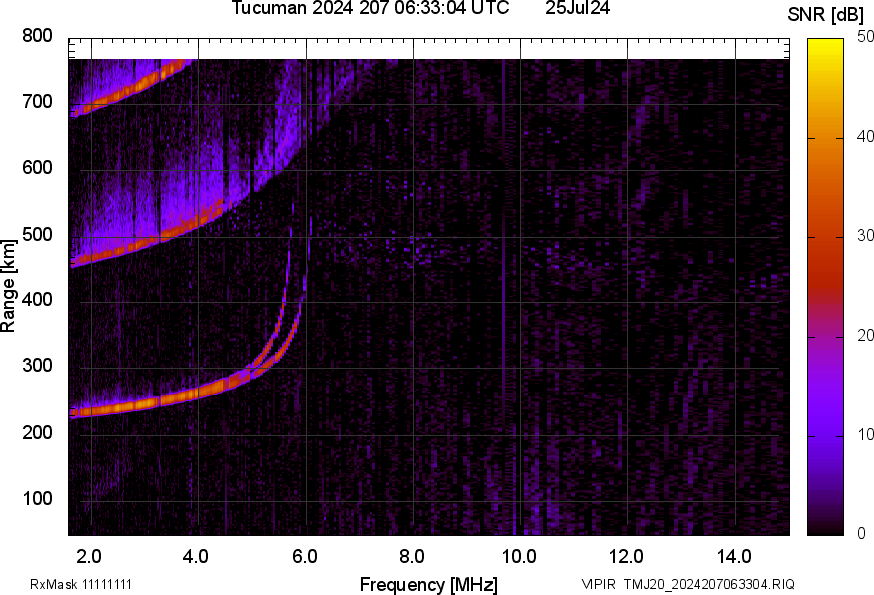Image resolution: width=874 pixels, height=595 pixels.
Task: Click the colorbar value '40'
Action: (x=865, y=136)
